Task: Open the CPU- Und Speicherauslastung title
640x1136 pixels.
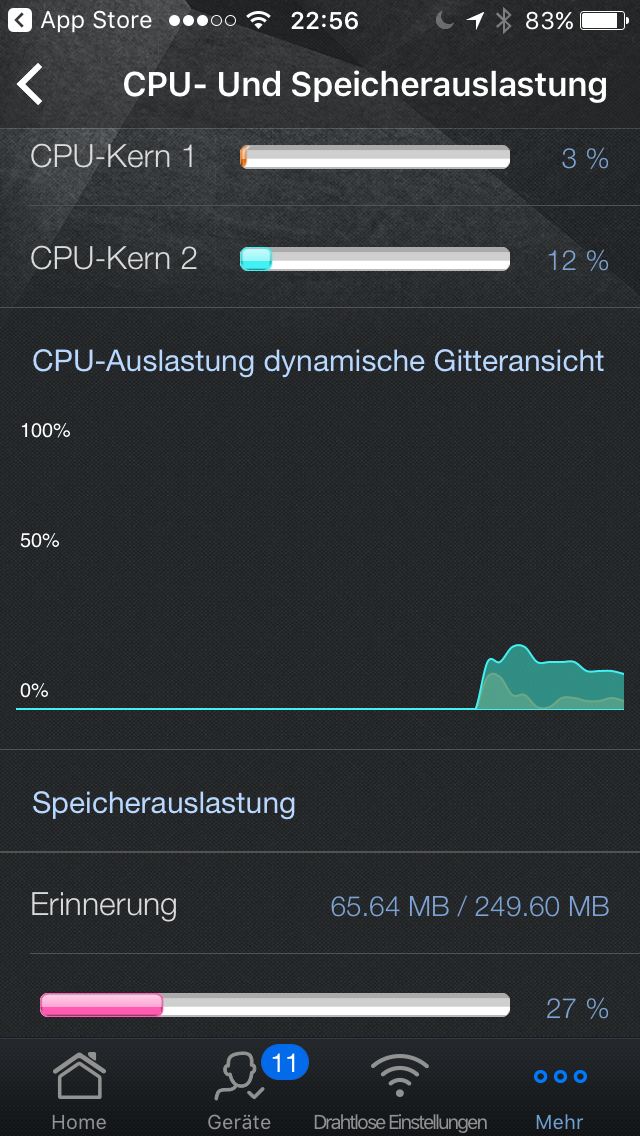Action: [x=363, y=85]
